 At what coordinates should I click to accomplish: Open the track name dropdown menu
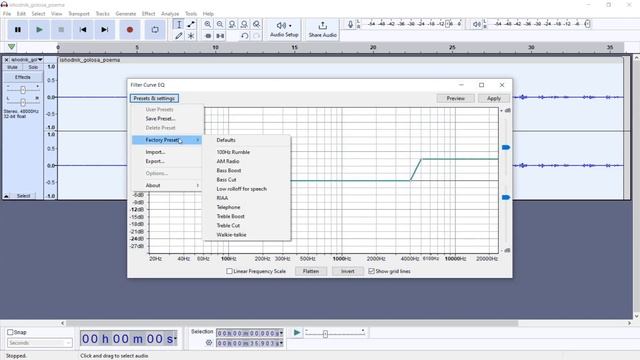pyautogui.click(x=26, y=60)
